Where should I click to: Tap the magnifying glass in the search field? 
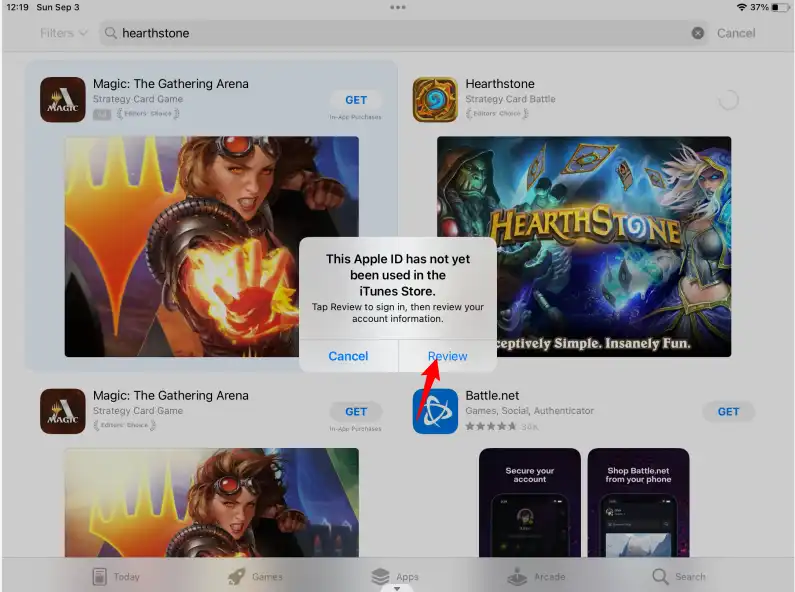pos(111,33)
